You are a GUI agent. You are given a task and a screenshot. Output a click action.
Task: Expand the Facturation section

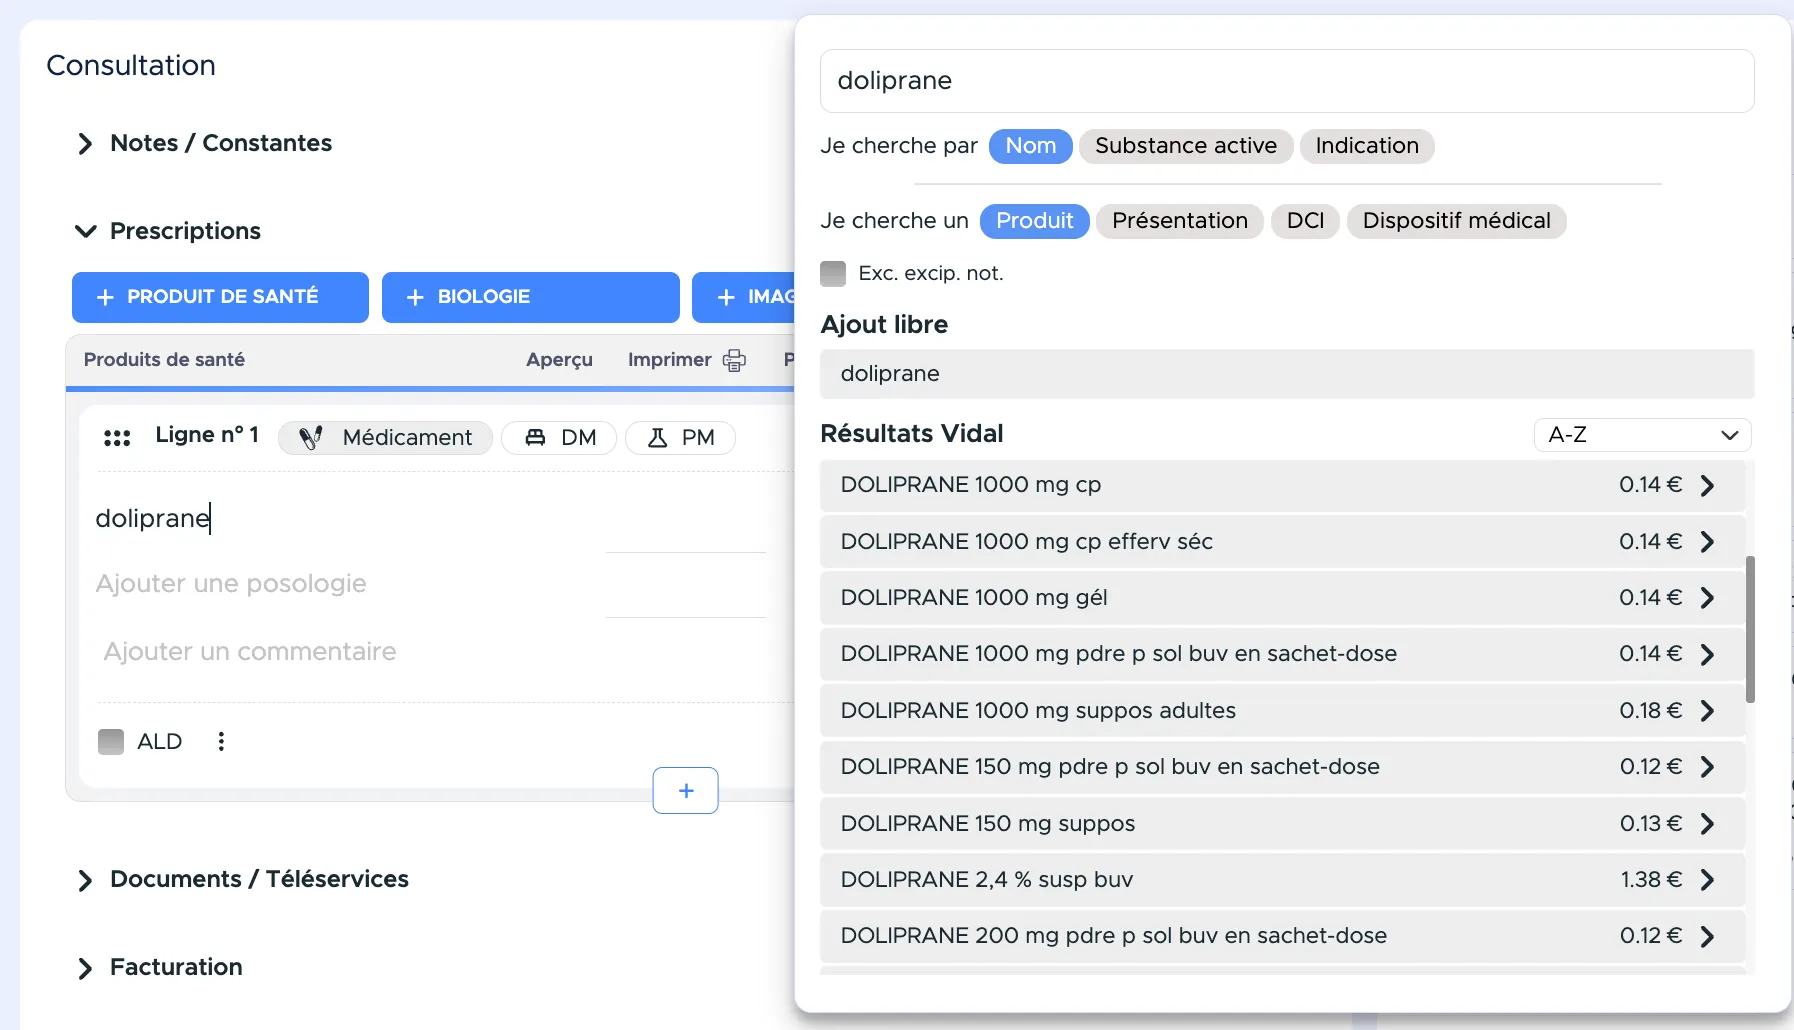tap(85, 968)
